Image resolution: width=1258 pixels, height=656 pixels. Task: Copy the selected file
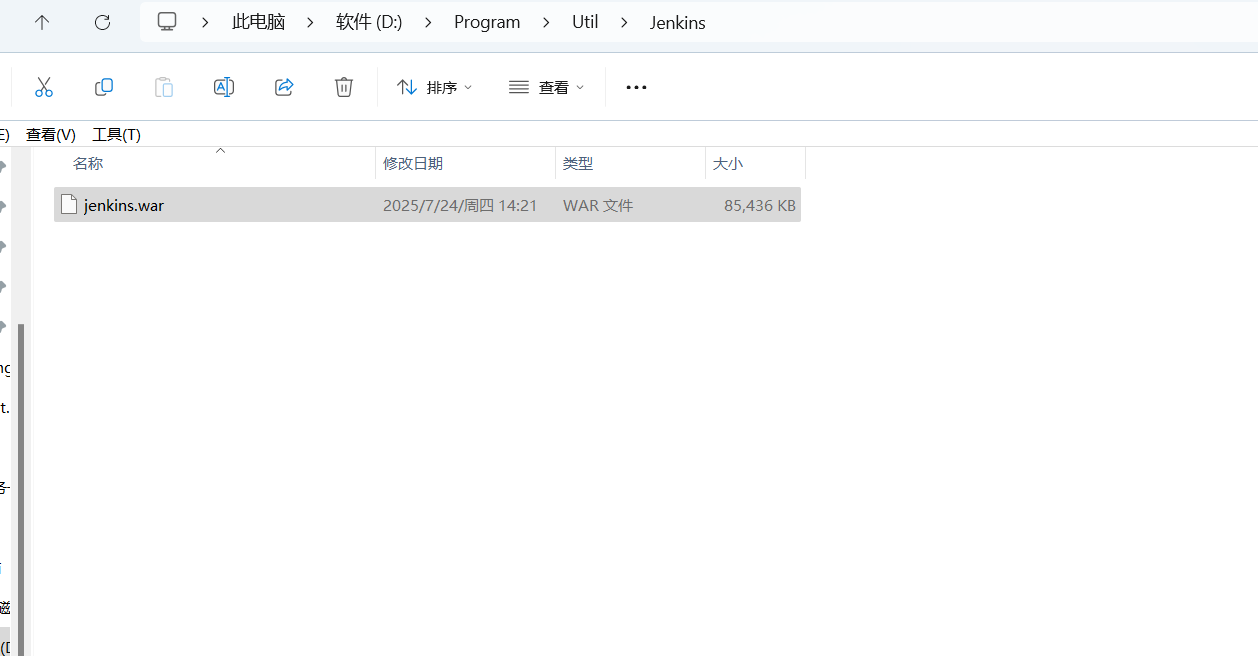[104, 87]
